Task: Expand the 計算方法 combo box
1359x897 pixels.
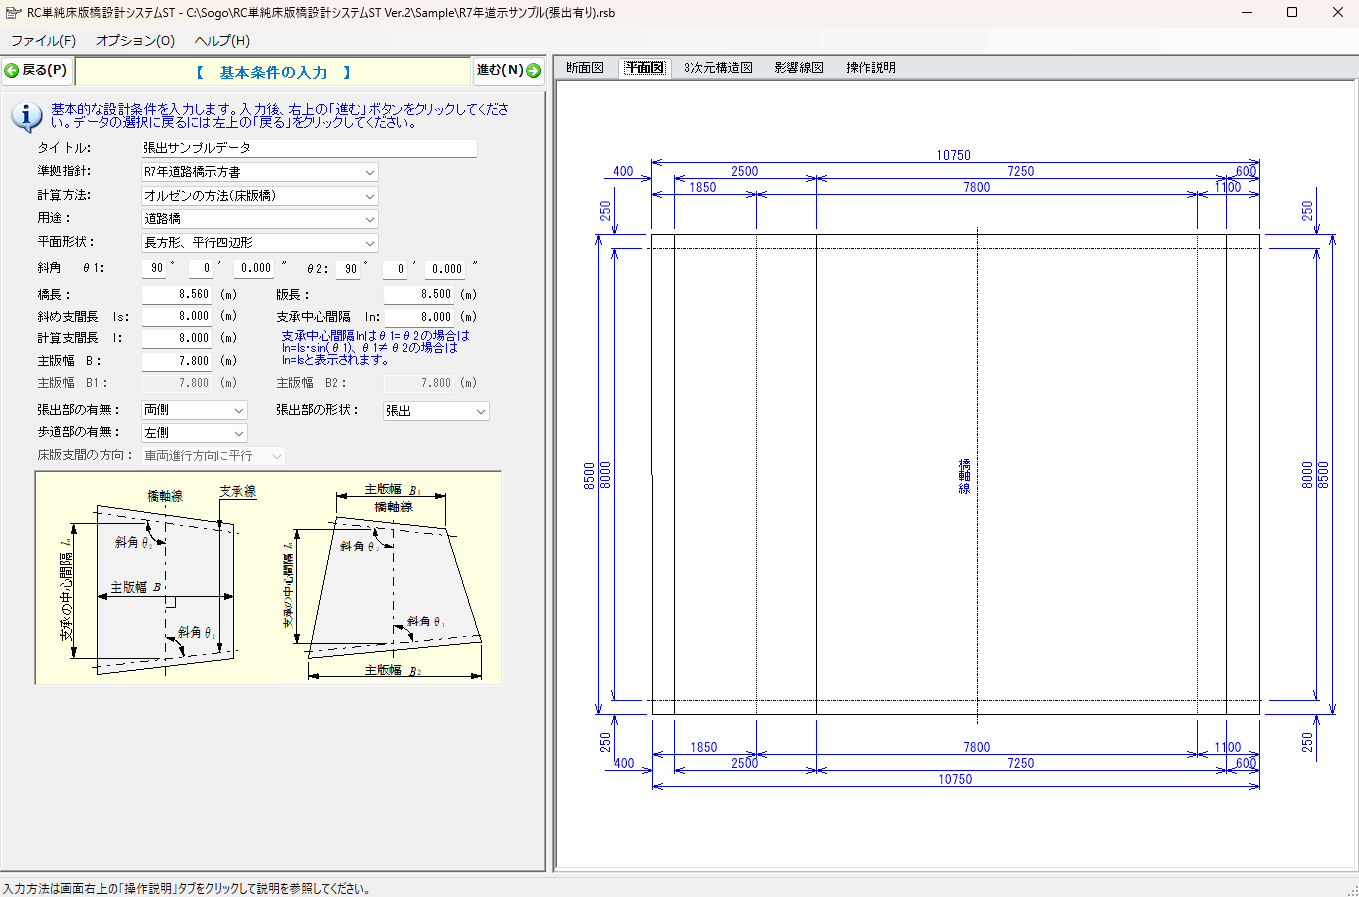Action: click(369, 196)
